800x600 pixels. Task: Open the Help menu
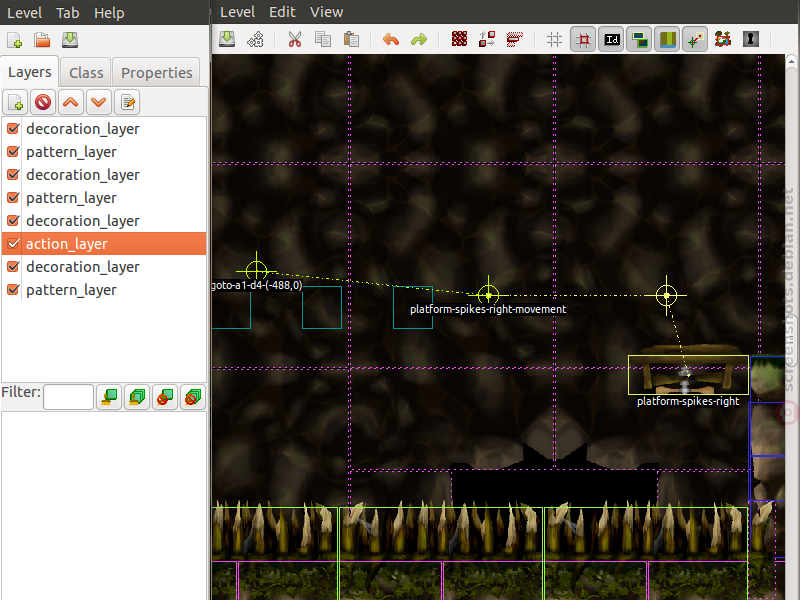point(109,13)
